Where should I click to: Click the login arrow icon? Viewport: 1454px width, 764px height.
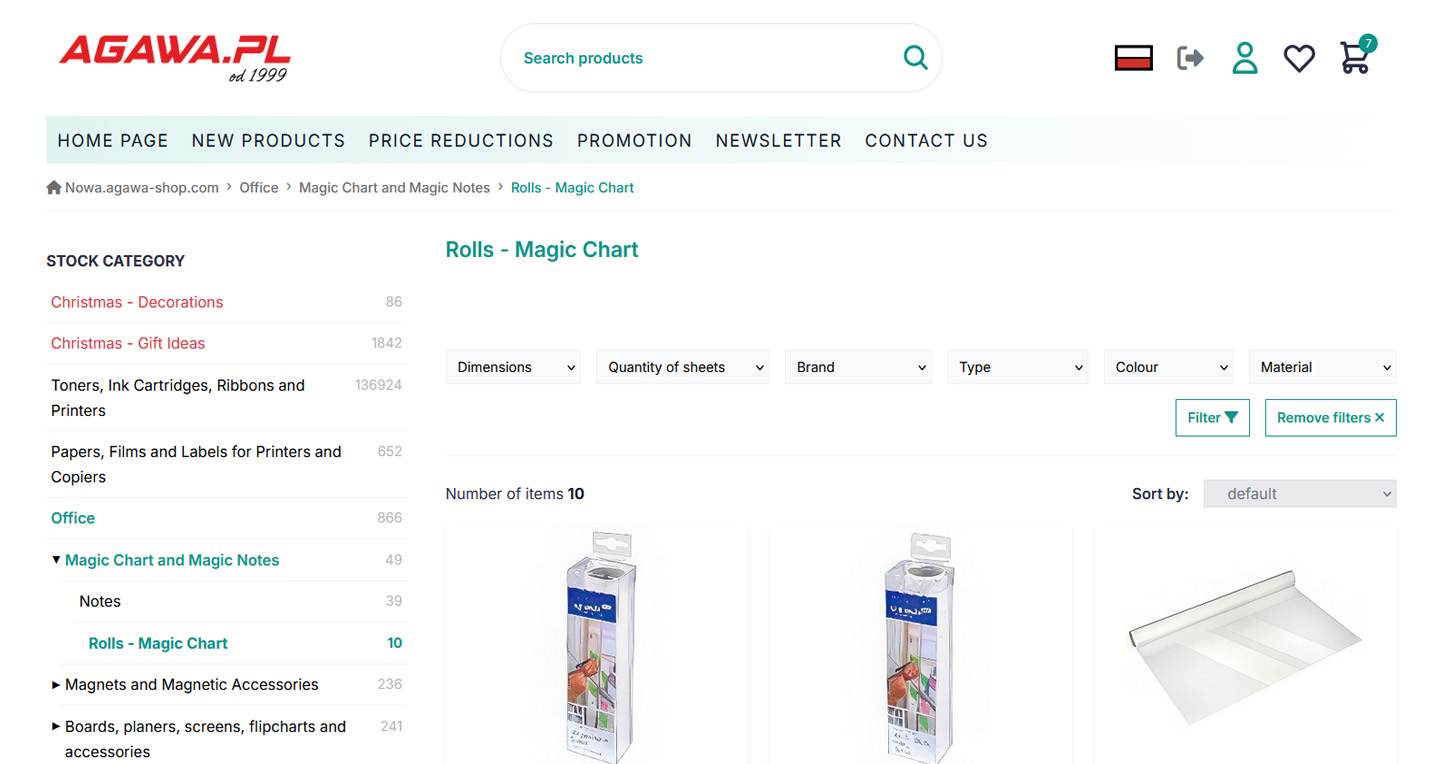tap(1190, 58)
